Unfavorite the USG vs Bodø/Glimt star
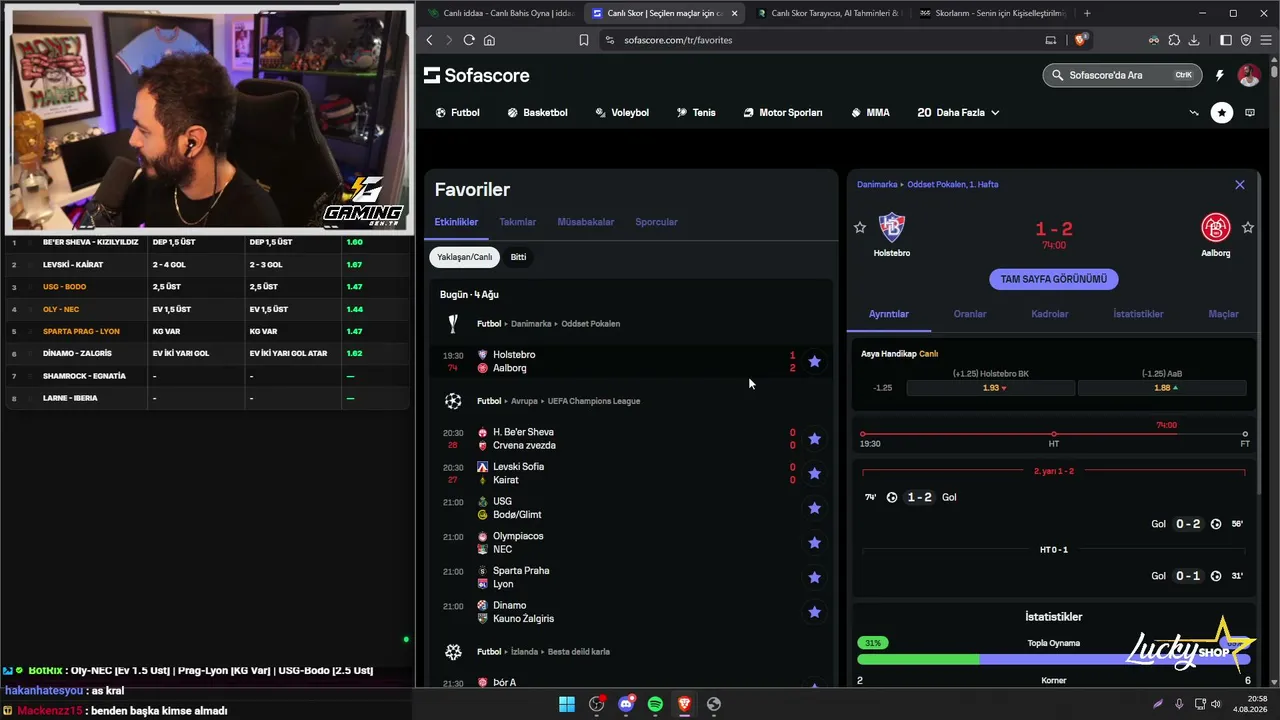The width and height of the screenshot is (1280, 720). (814, 508)
